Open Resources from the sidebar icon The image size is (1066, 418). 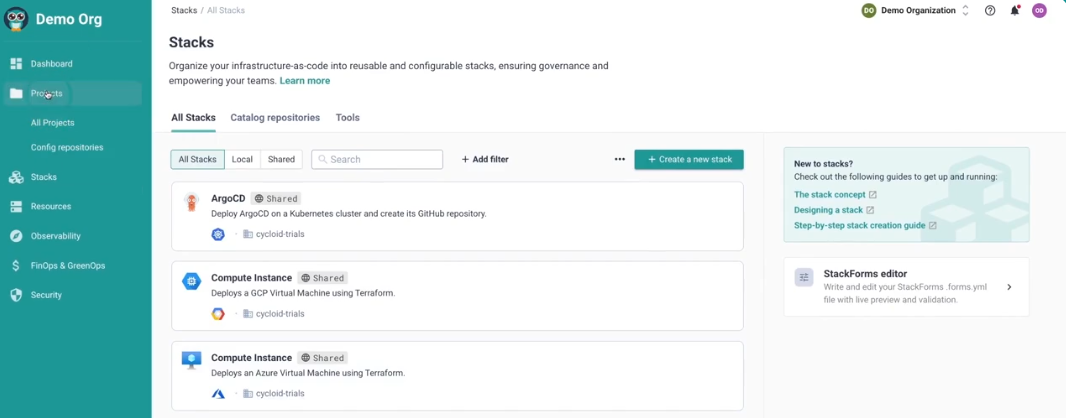(16, 207)
